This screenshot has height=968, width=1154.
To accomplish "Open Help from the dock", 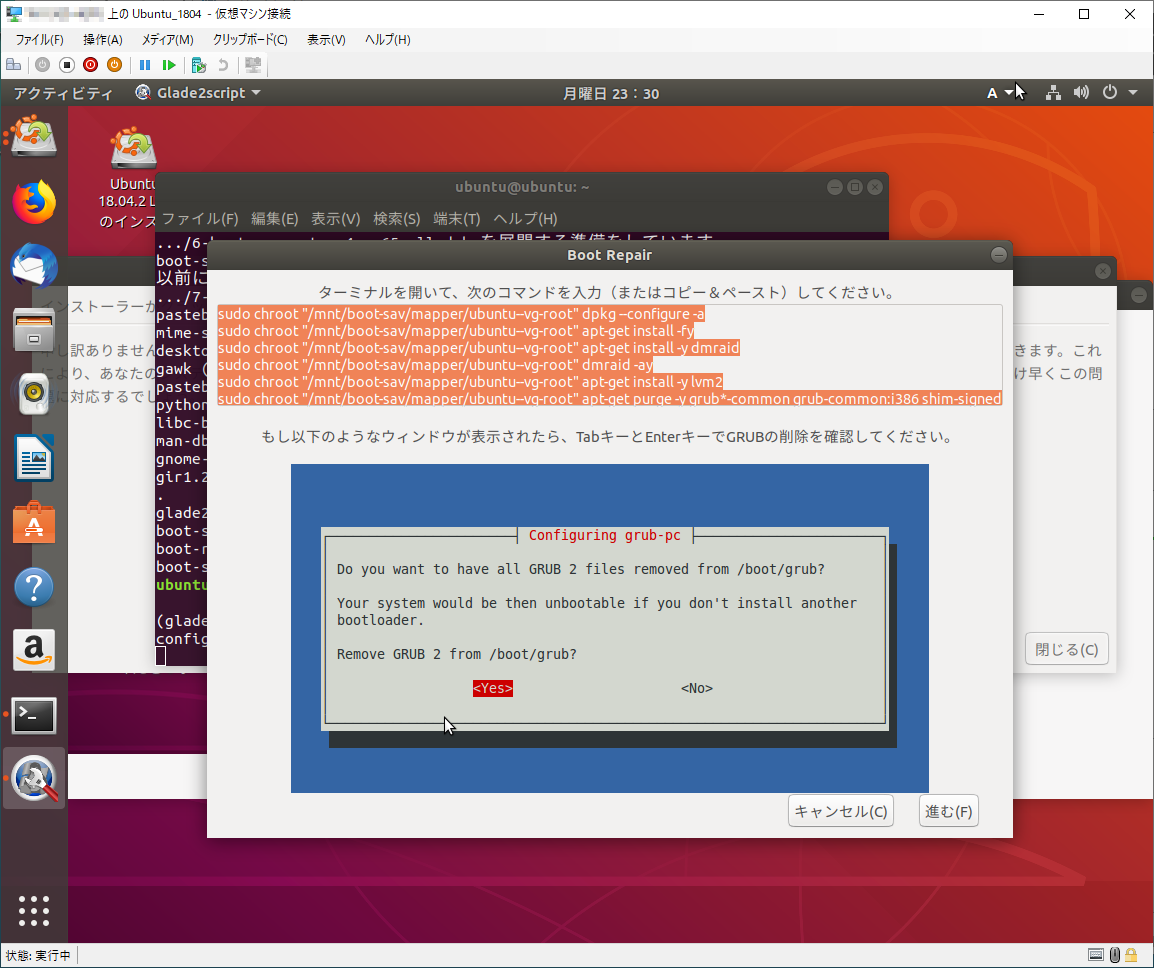I will pos(33,587).
